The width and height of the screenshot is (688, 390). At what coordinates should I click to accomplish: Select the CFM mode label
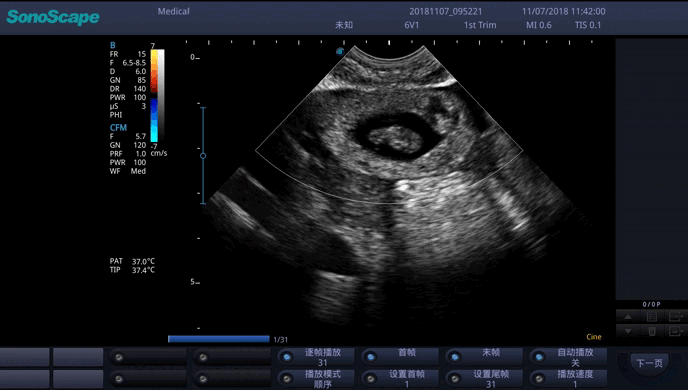(118, 128)
